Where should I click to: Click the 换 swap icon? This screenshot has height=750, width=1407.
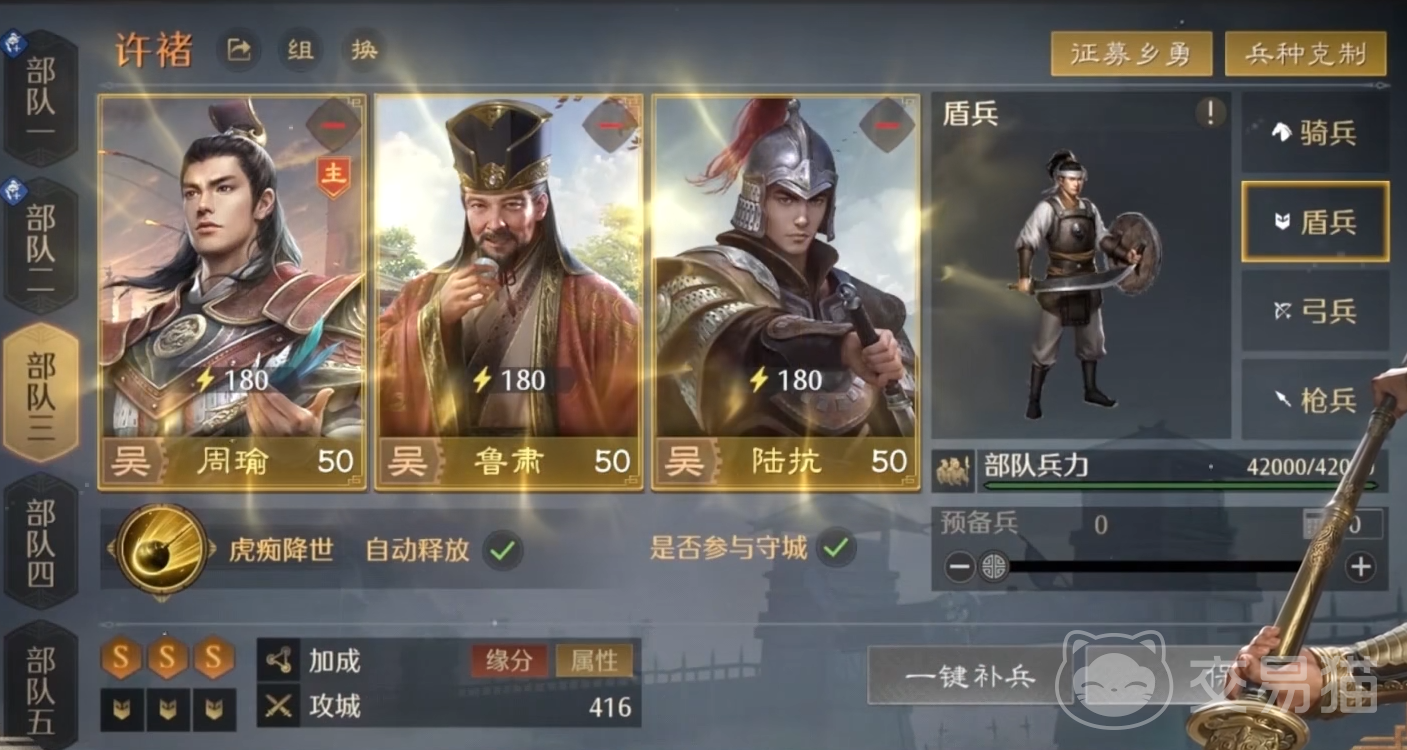point(364,50)
